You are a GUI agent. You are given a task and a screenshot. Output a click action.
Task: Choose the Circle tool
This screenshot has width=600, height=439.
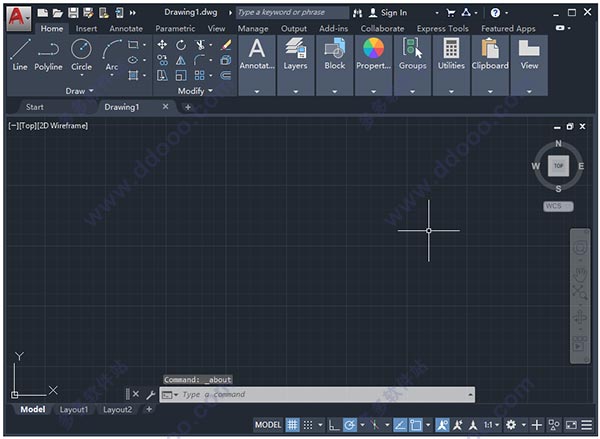tap(82, 55)
